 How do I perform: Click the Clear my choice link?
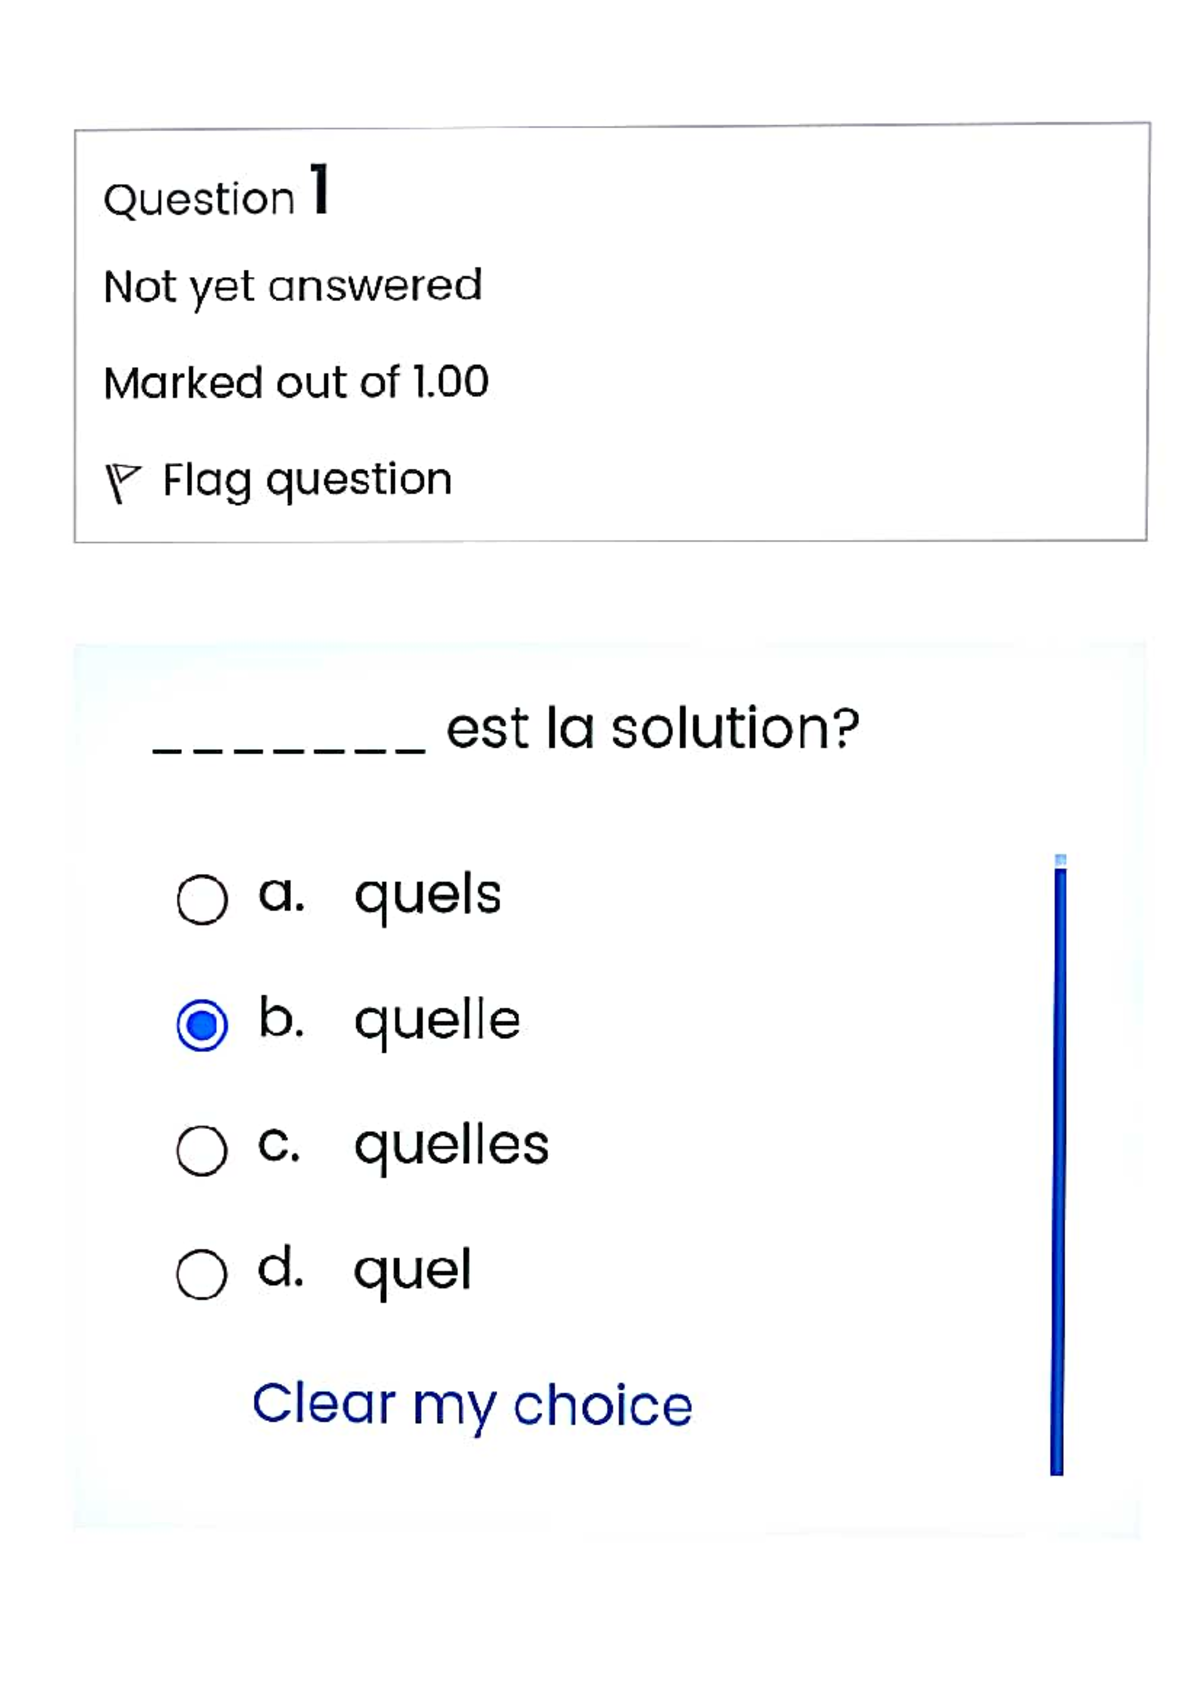tap(472, 1405)
